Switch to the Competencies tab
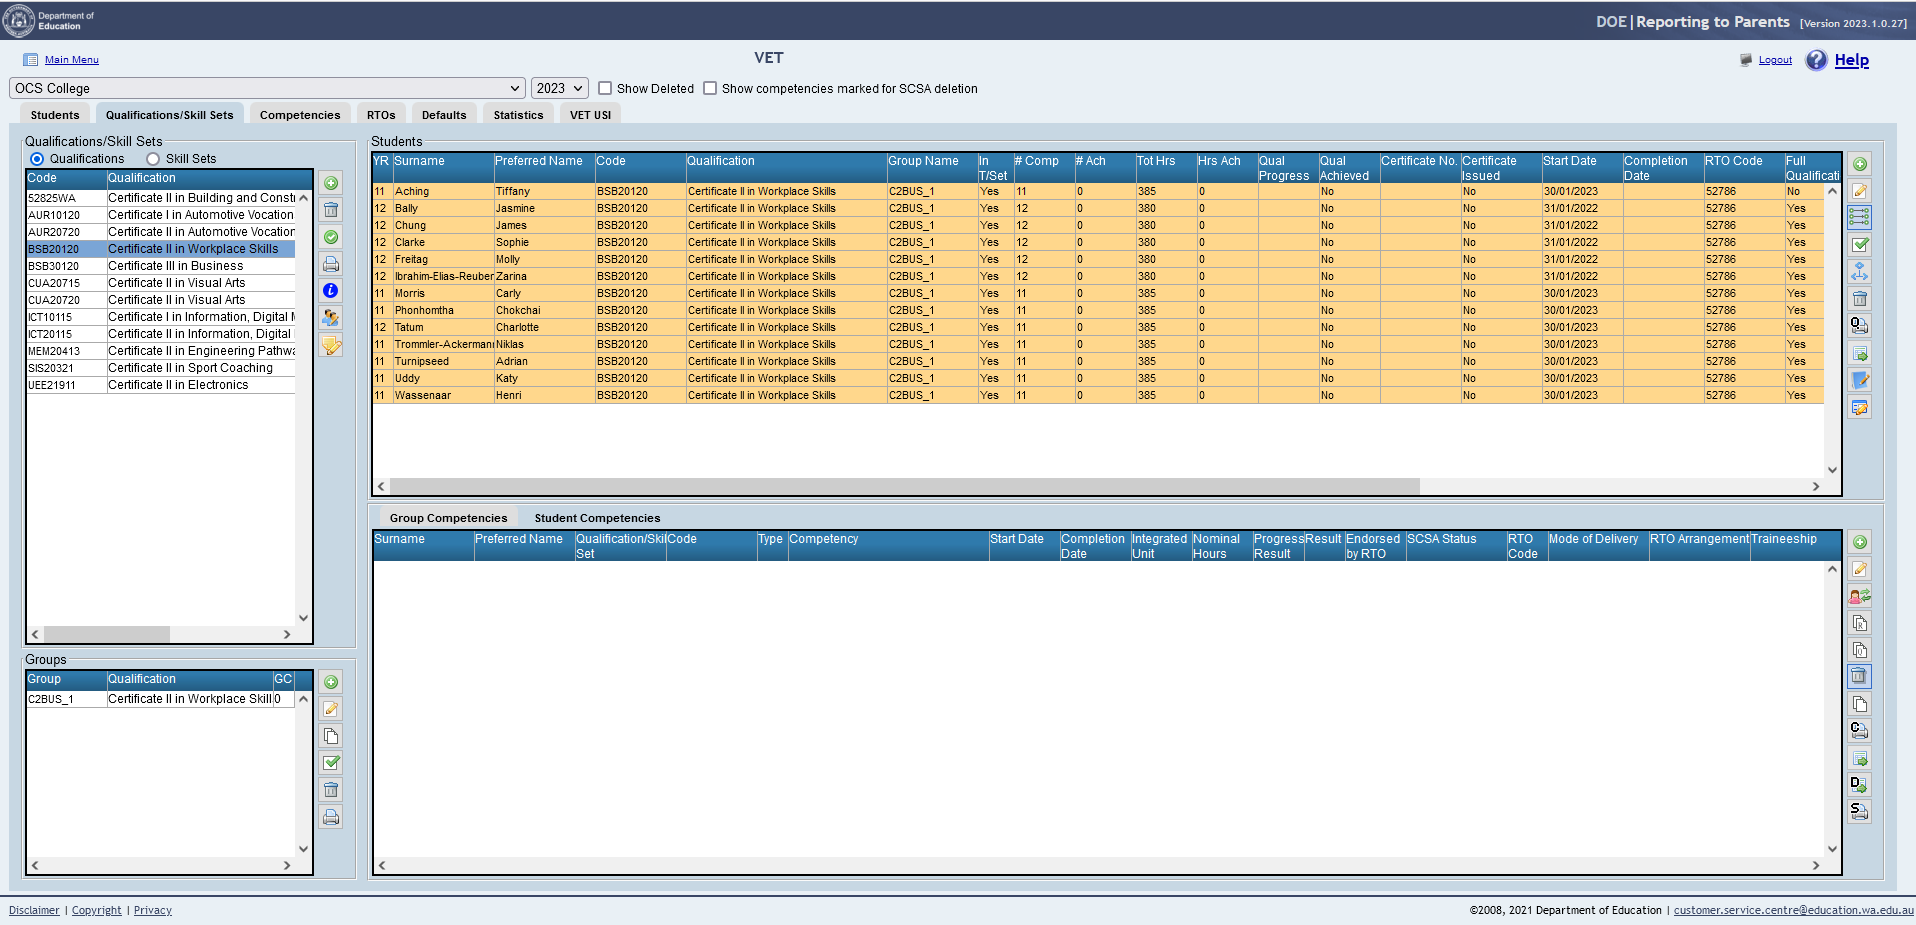Image resolution: width=1916 pixels, height=925 pixels. [300, 115]
